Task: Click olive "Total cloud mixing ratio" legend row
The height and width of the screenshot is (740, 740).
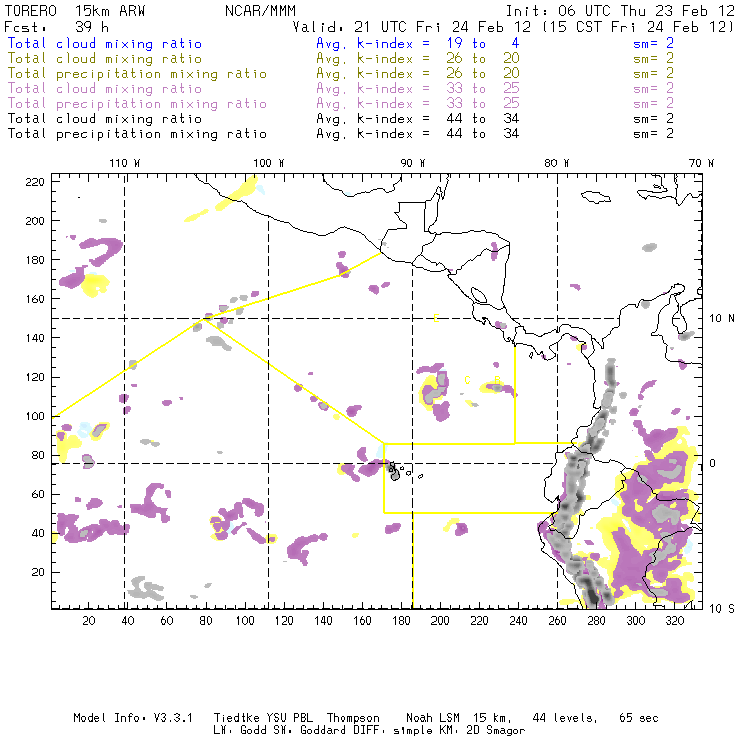Action: [x=105, y=59]
